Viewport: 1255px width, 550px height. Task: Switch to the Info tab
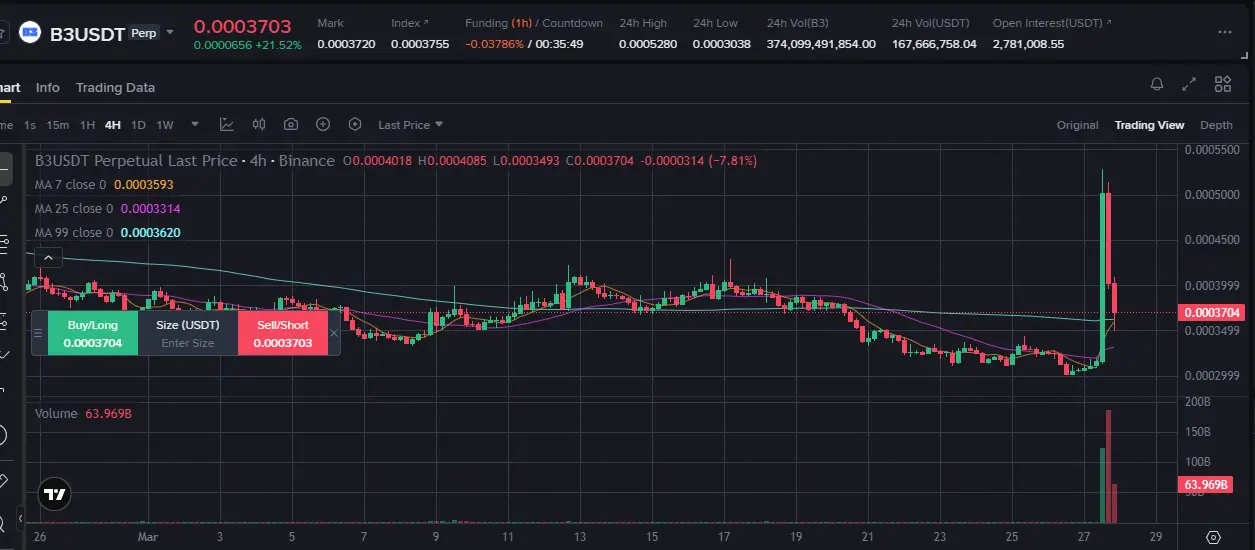[x=48, y=87]
